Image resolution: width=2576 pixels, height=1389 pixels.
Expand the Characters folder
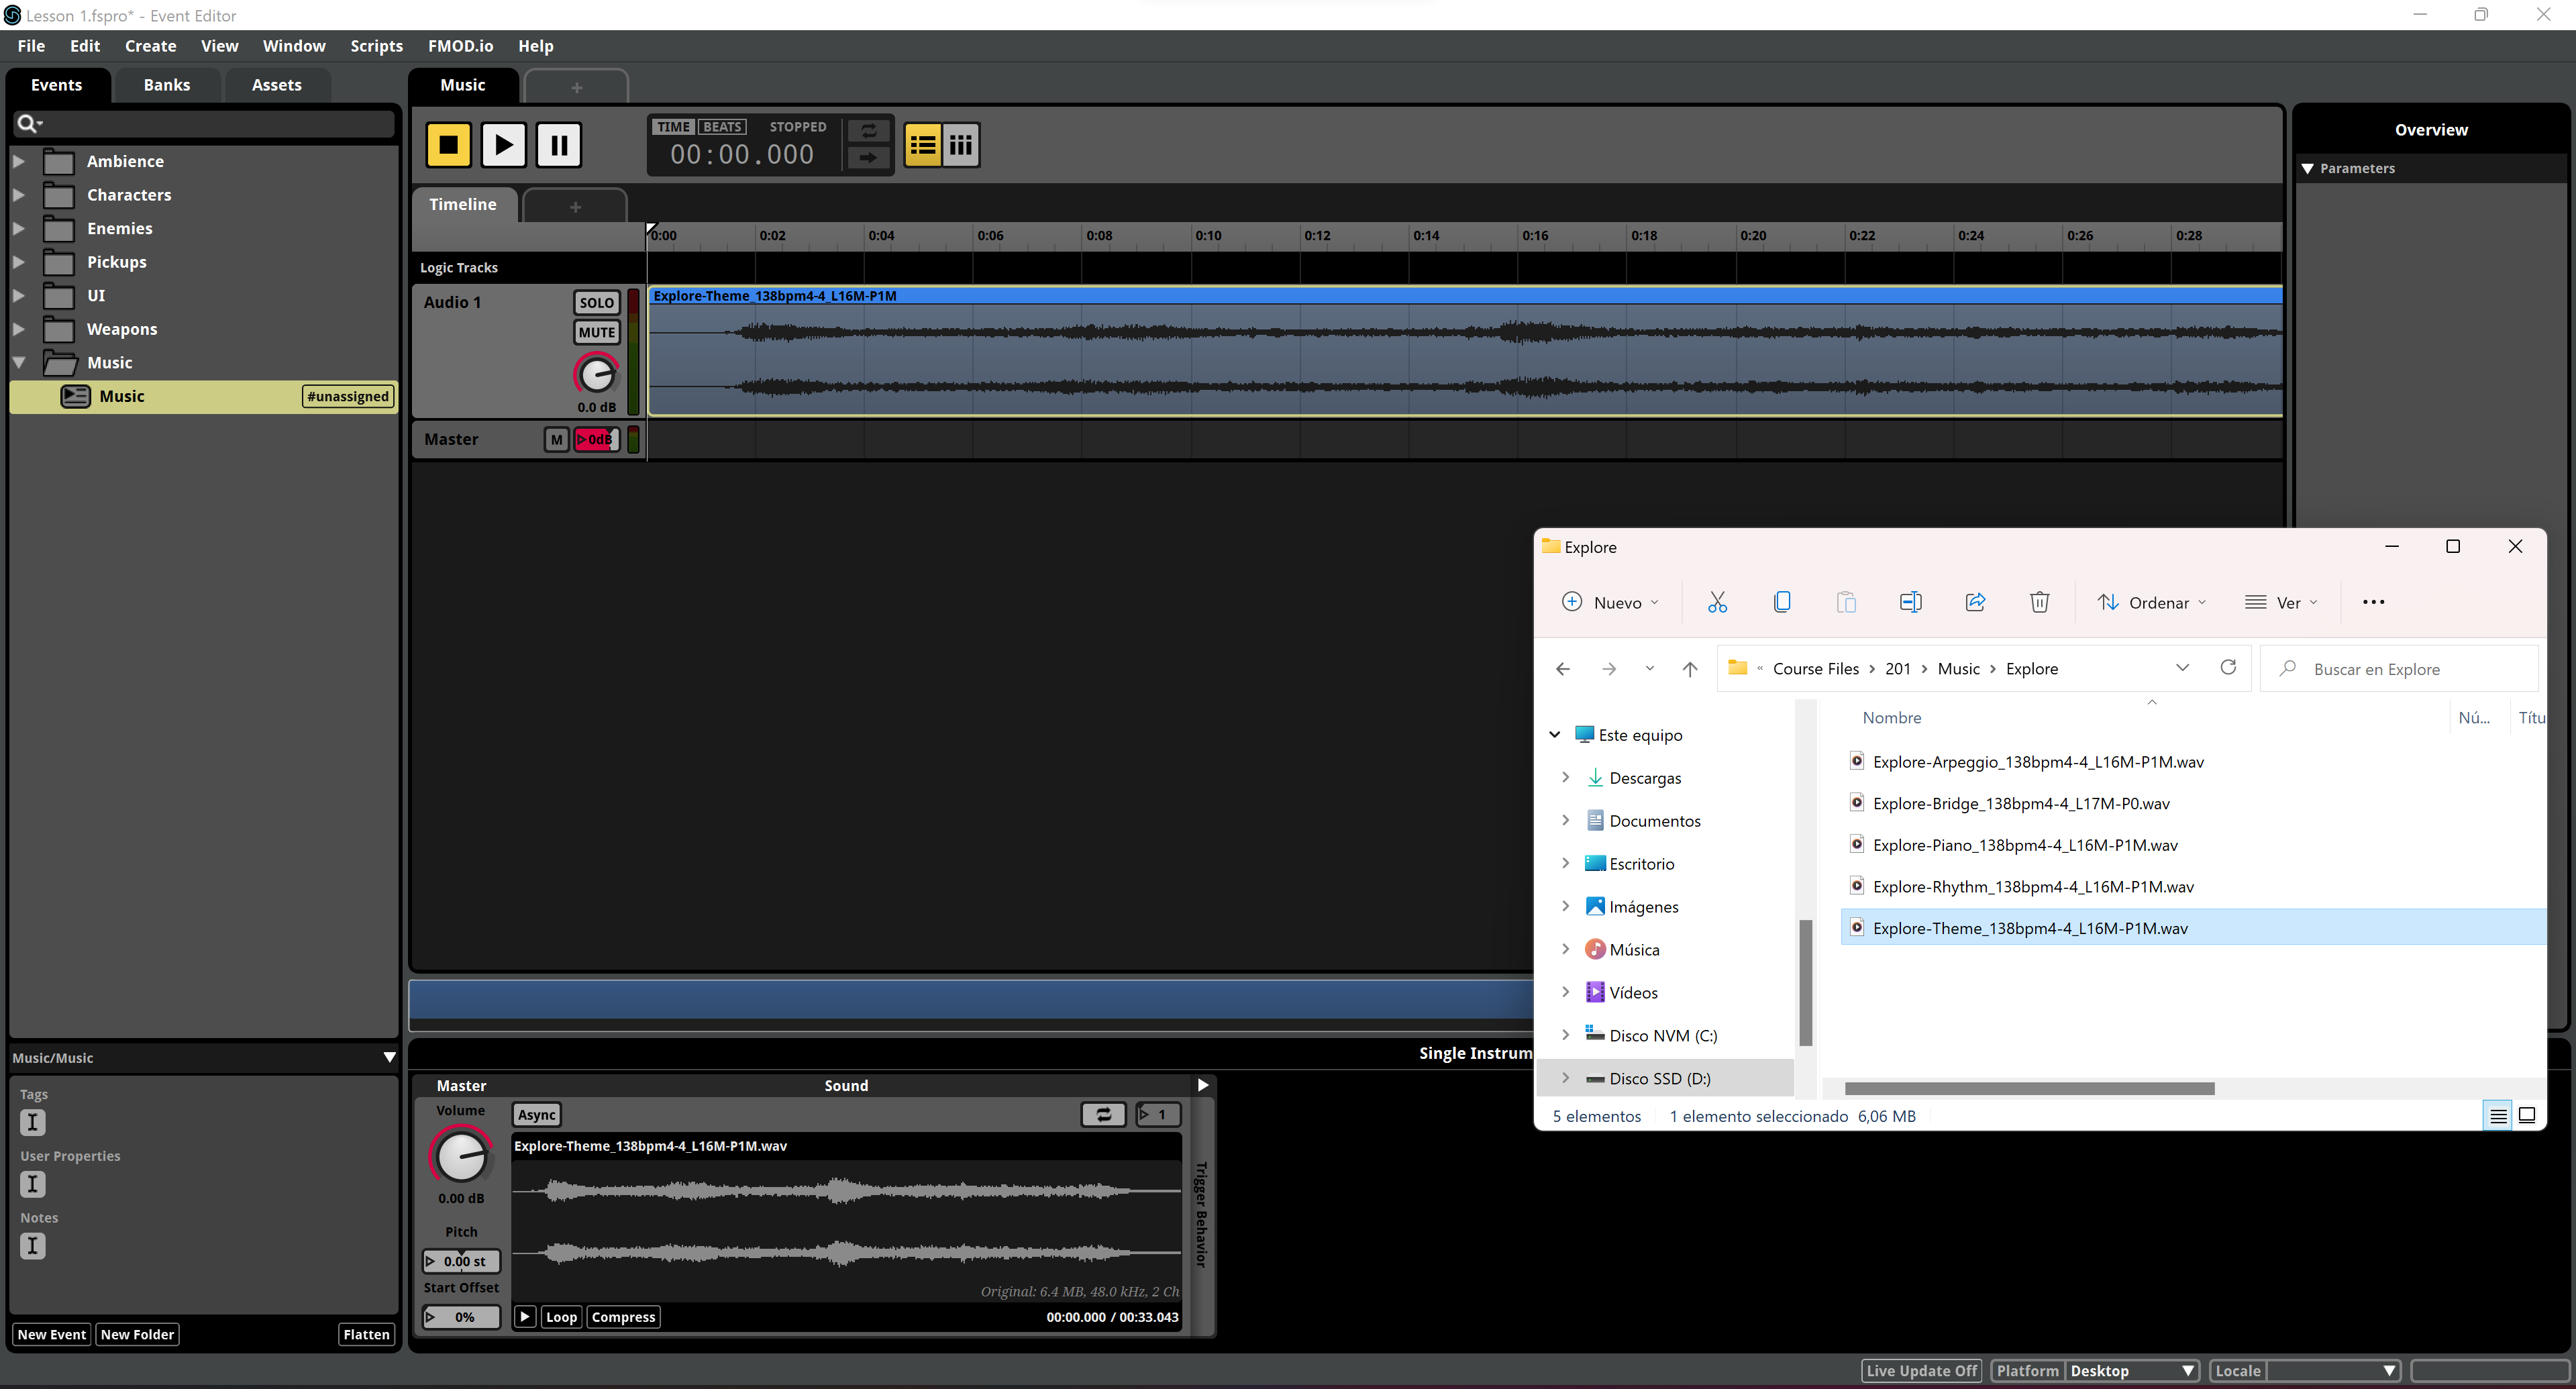[19, 195]
